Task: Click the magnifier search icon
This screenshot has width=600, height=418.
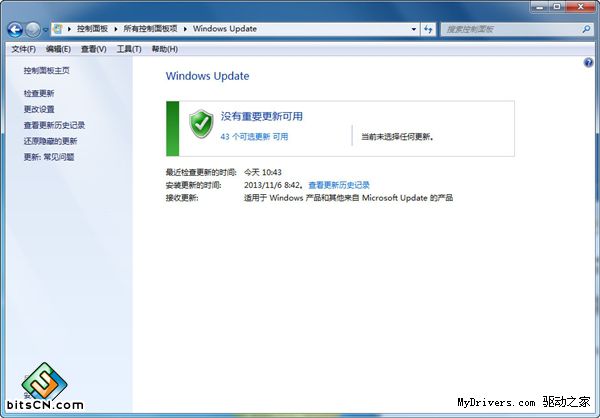Action: pos(586,29)
